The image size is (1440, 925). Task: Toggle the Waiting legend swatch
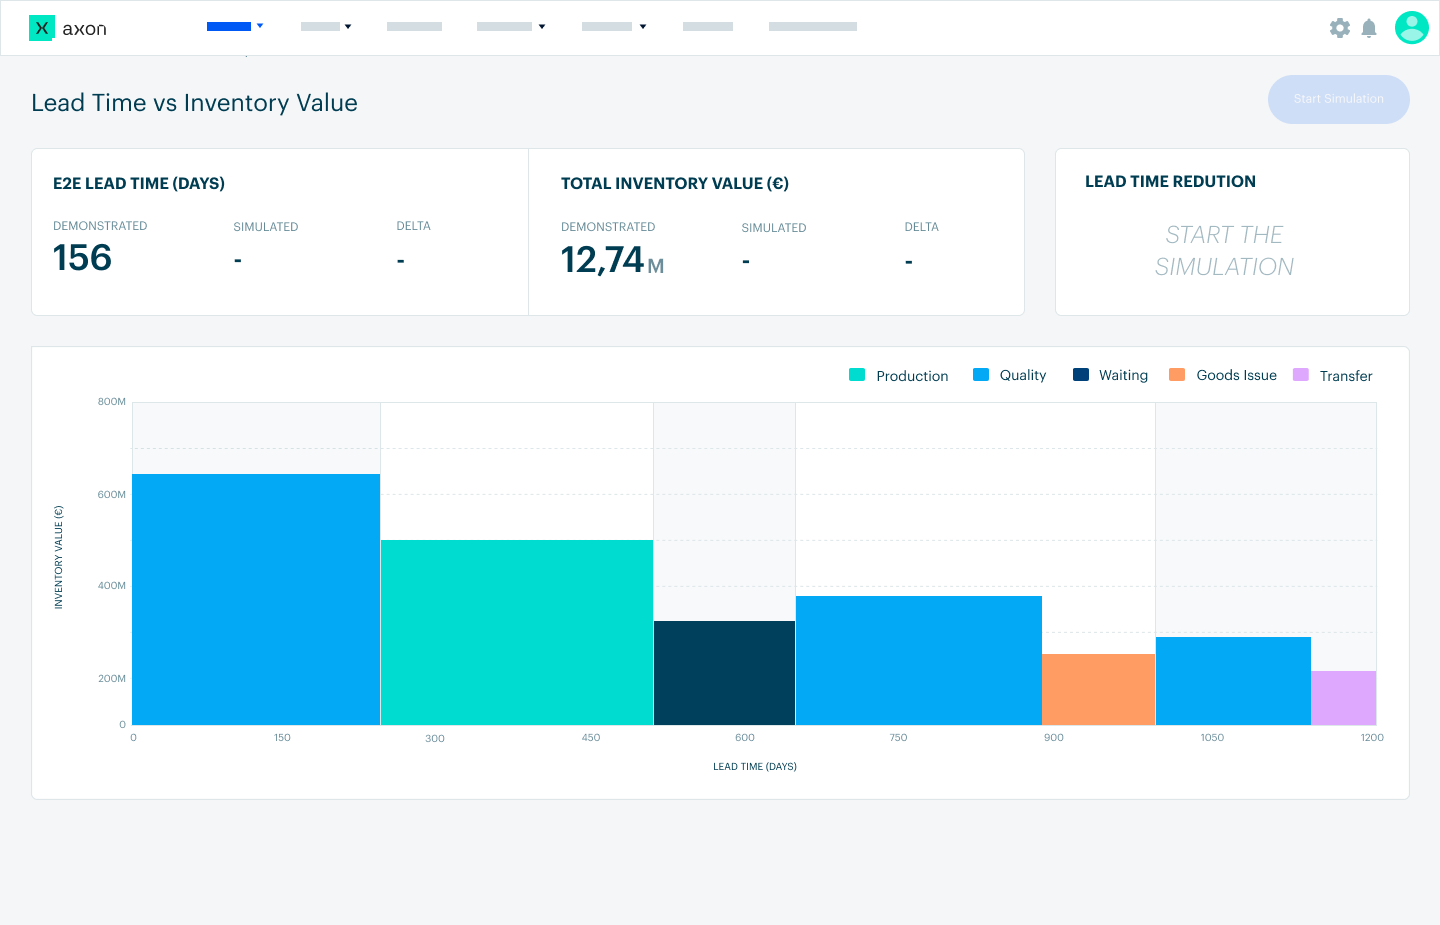(x=1081, y=375)
